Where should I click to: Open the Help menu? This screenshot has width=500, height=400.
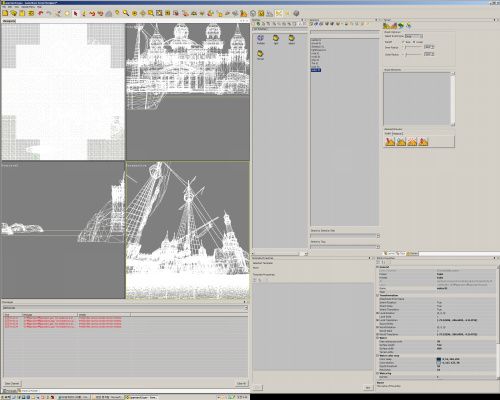coord(39,7)
